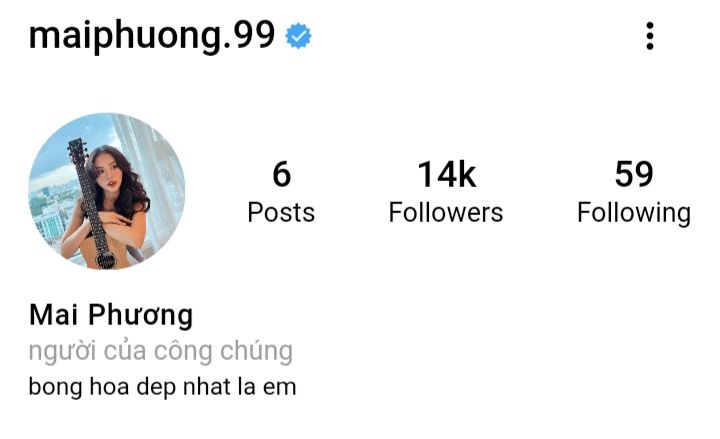
Task: Click the blue verified badge
Action: pos(298,36)
